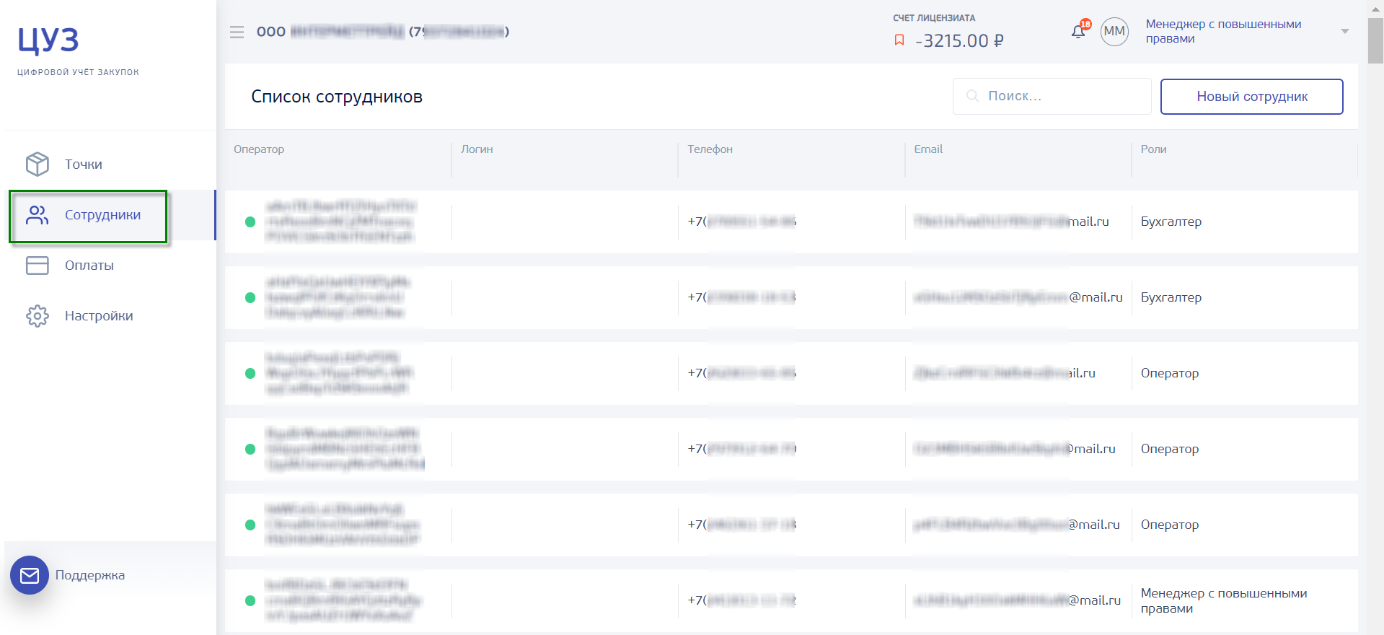The image size is (1384, 635).
Task: Click the first employee's green status dot
Action: pos(250,222)
